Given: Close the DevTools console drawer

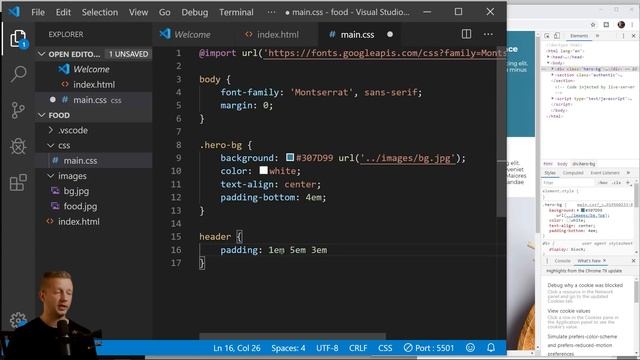Looking at the screenshot, I should pyautogui.click(x=633, y=260).
